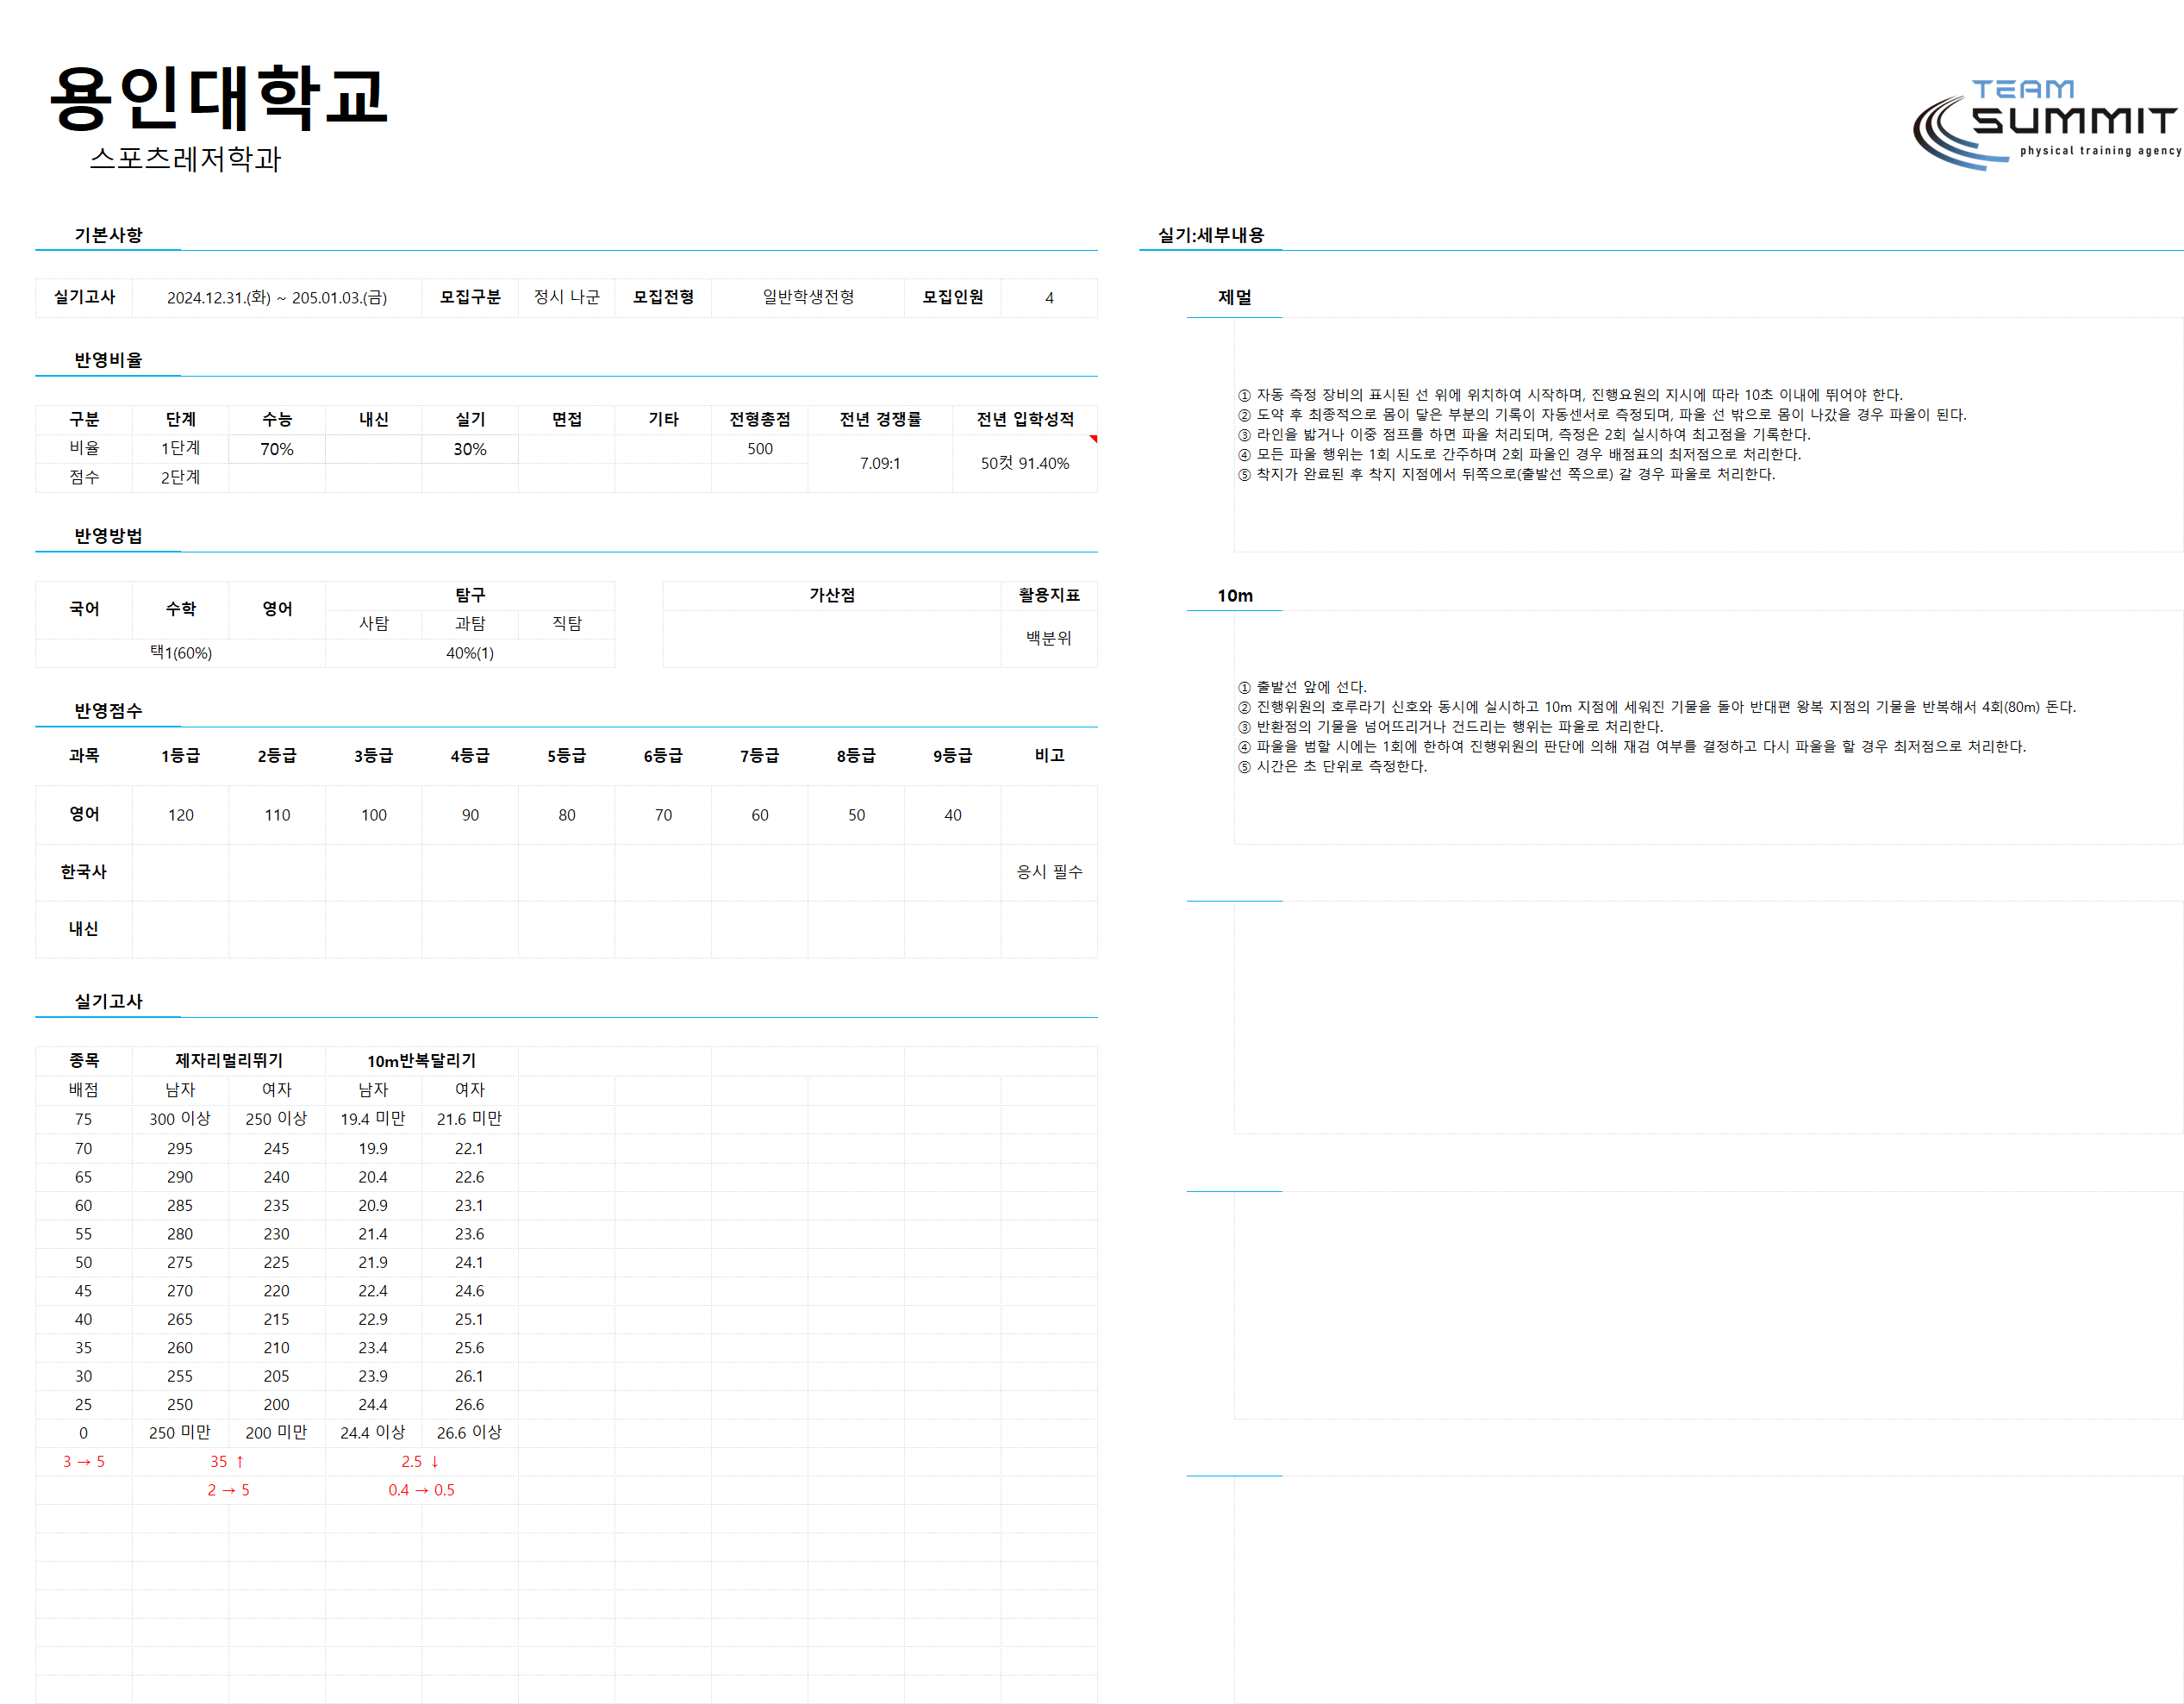
Task: Click the 반영비율 section header
Action: (108, 360)
